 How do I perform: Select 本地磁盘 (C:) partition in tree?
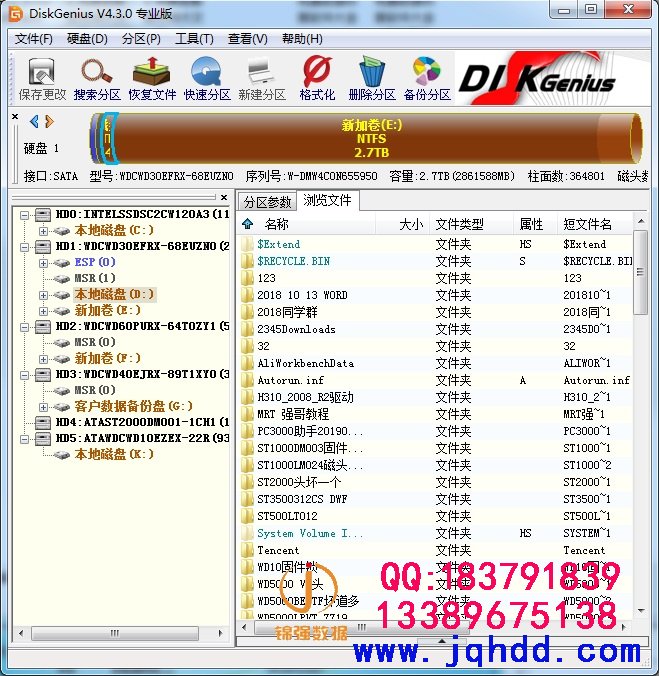click(x=114, y=230)
